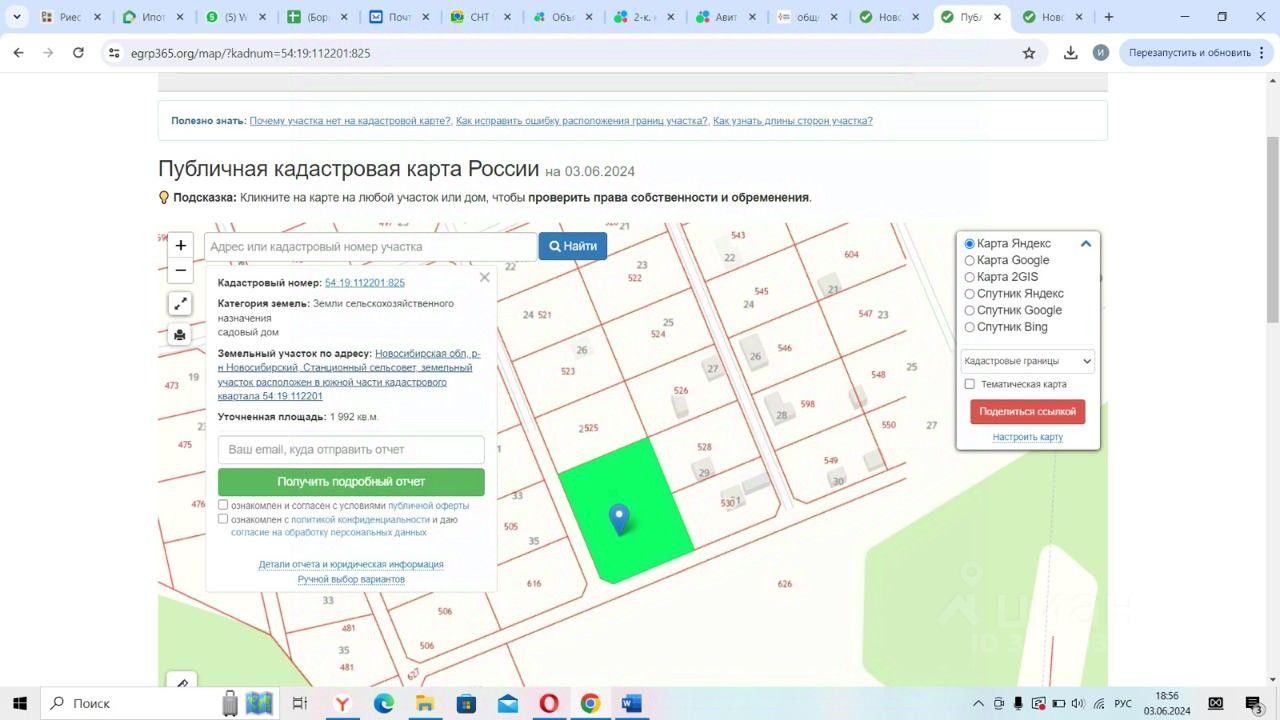Click the Найти search button
The width and height of the screenshot is (1280, 720).
[x=573, y=246]
